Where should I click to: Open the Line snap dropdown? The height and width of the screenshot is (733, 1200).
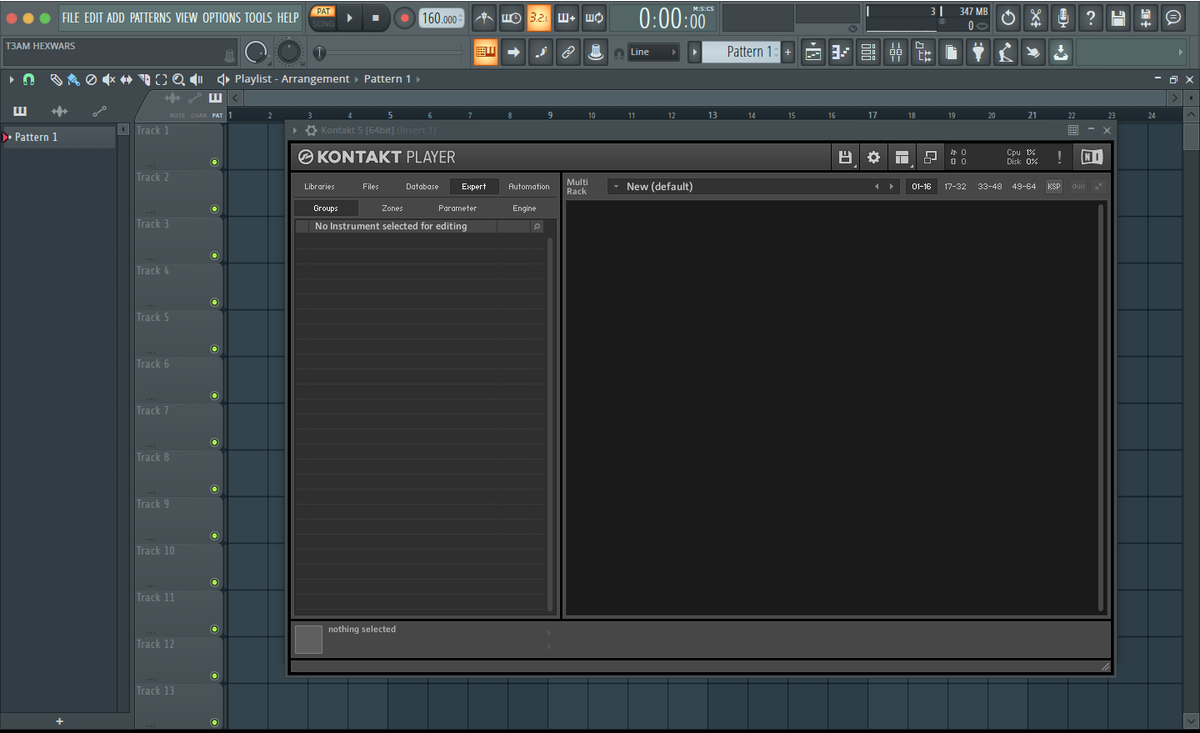pyautogui.click(x=652, y=52)
